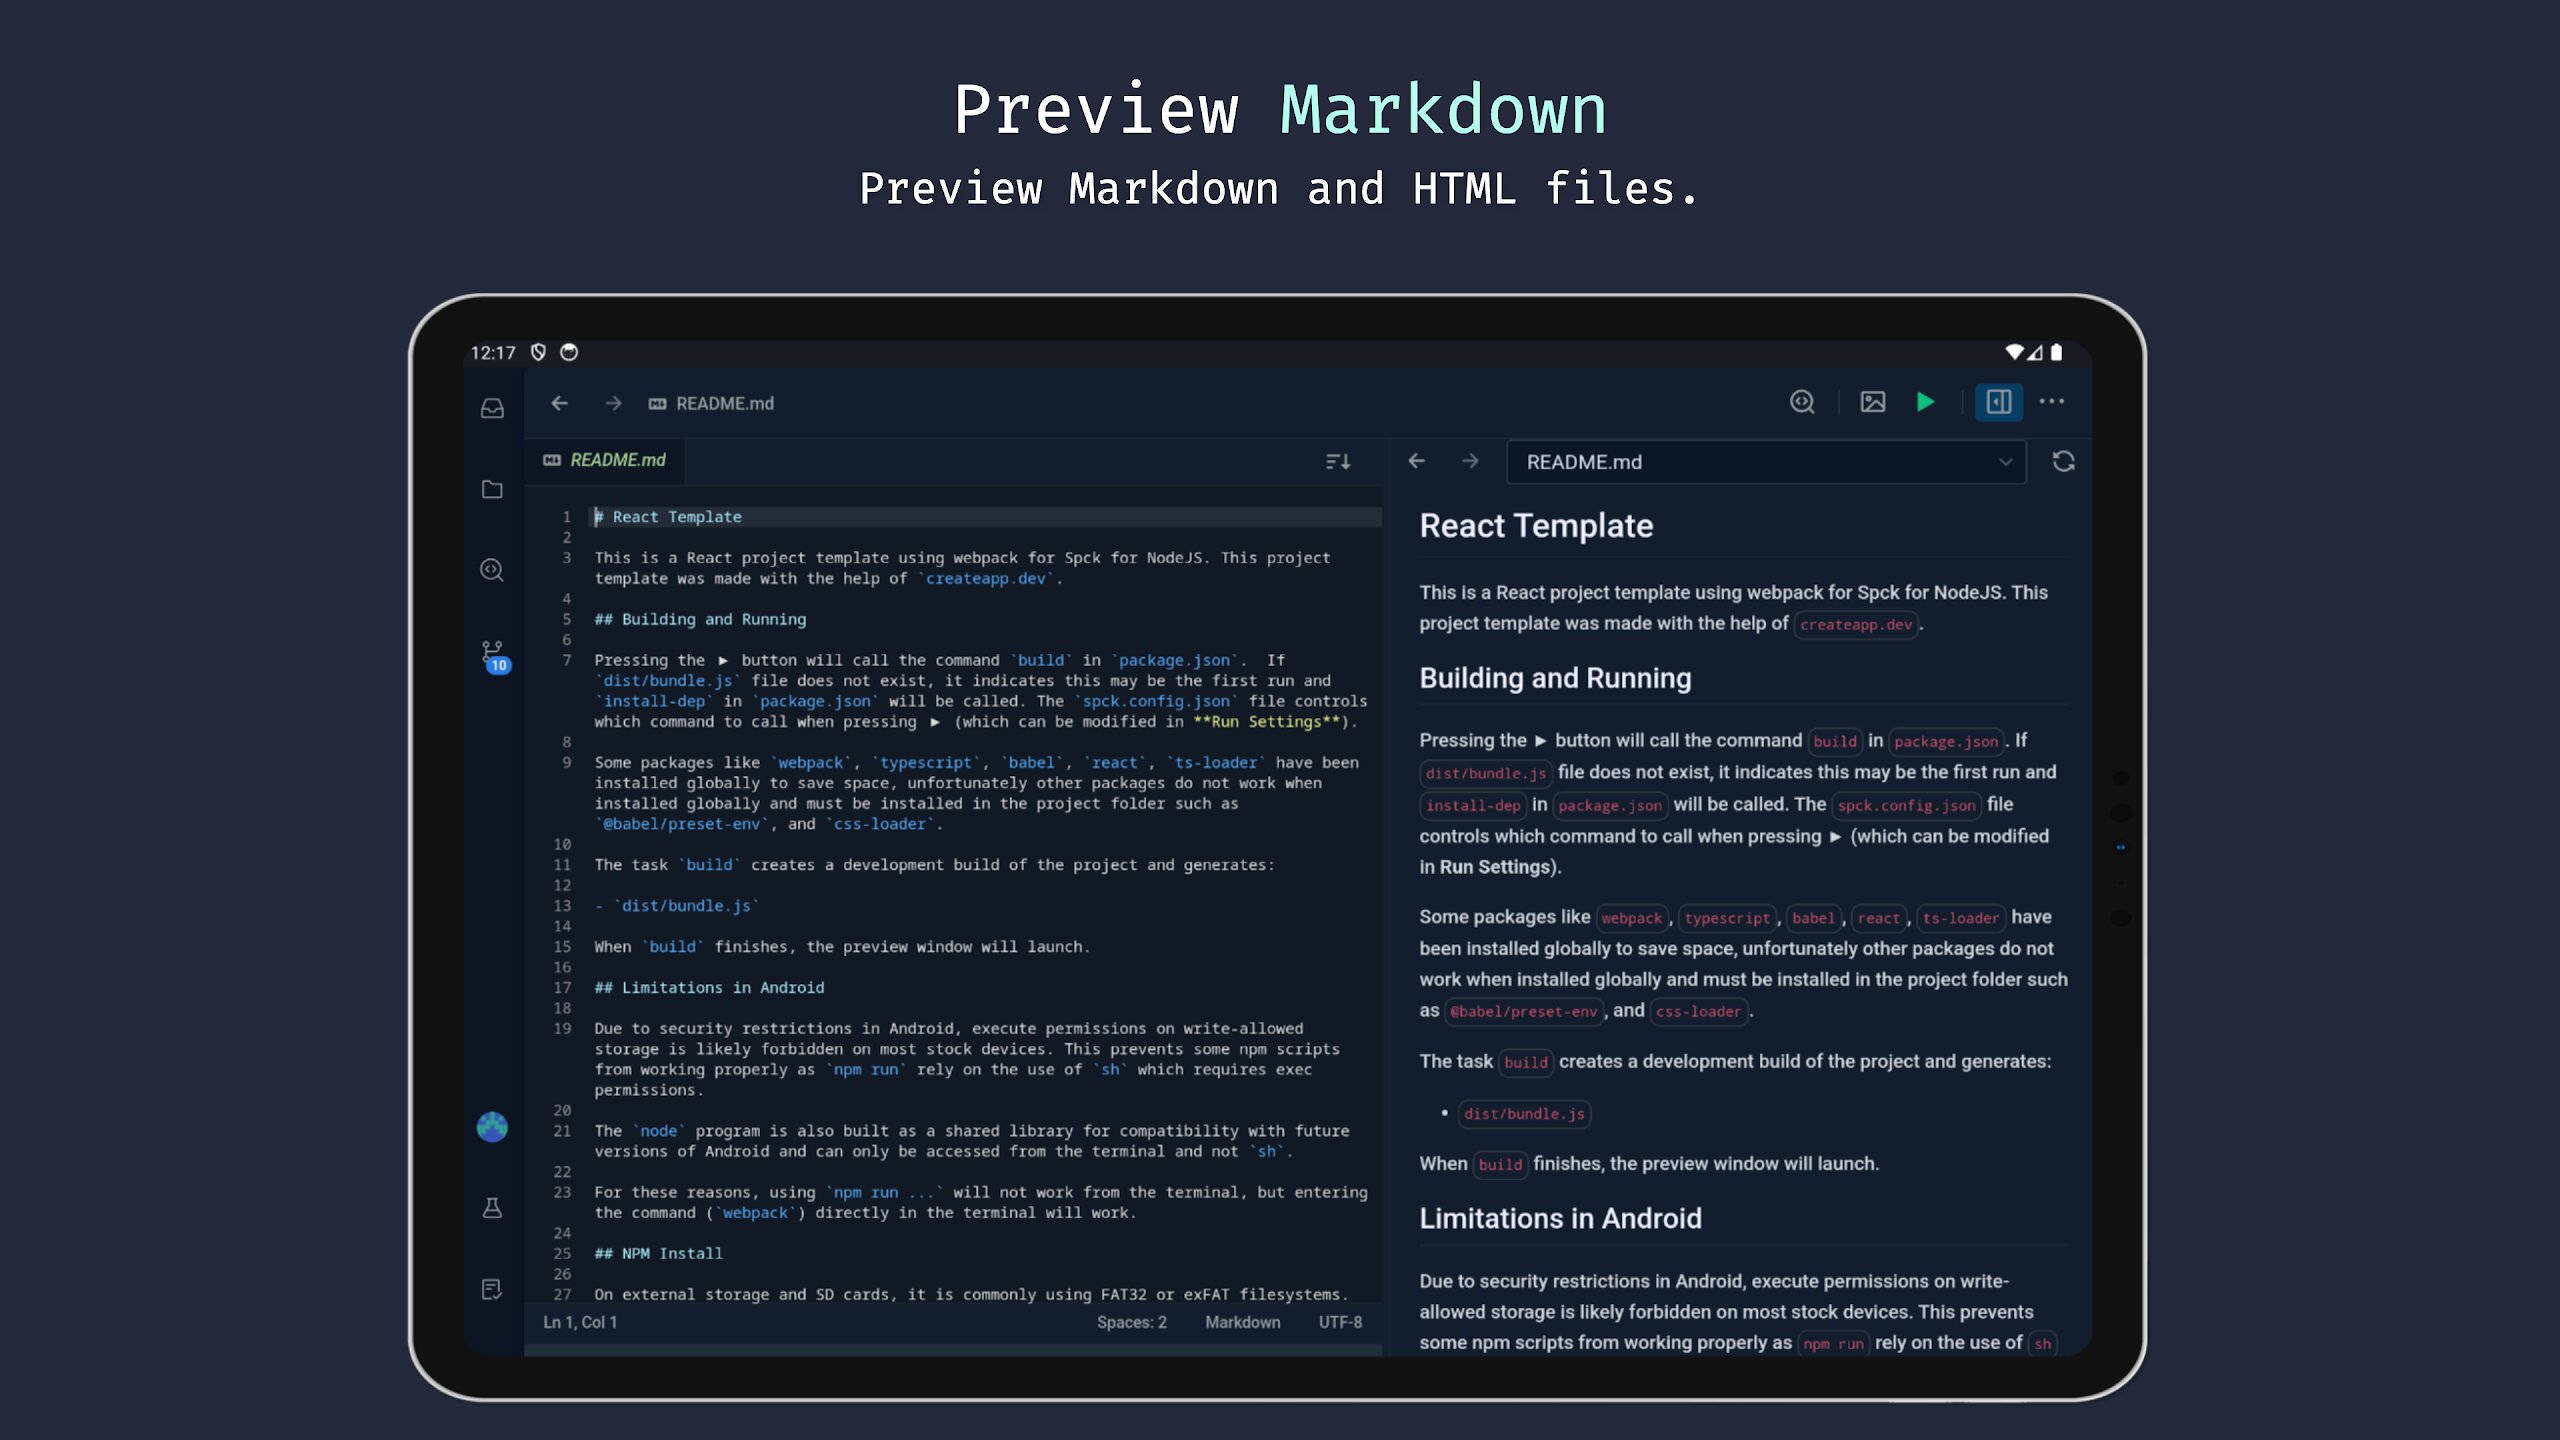Screen dimensions: 2560x1440
Task: Open the file explorer folder icon
Action: pyautogui.click(x=492, y=489)
